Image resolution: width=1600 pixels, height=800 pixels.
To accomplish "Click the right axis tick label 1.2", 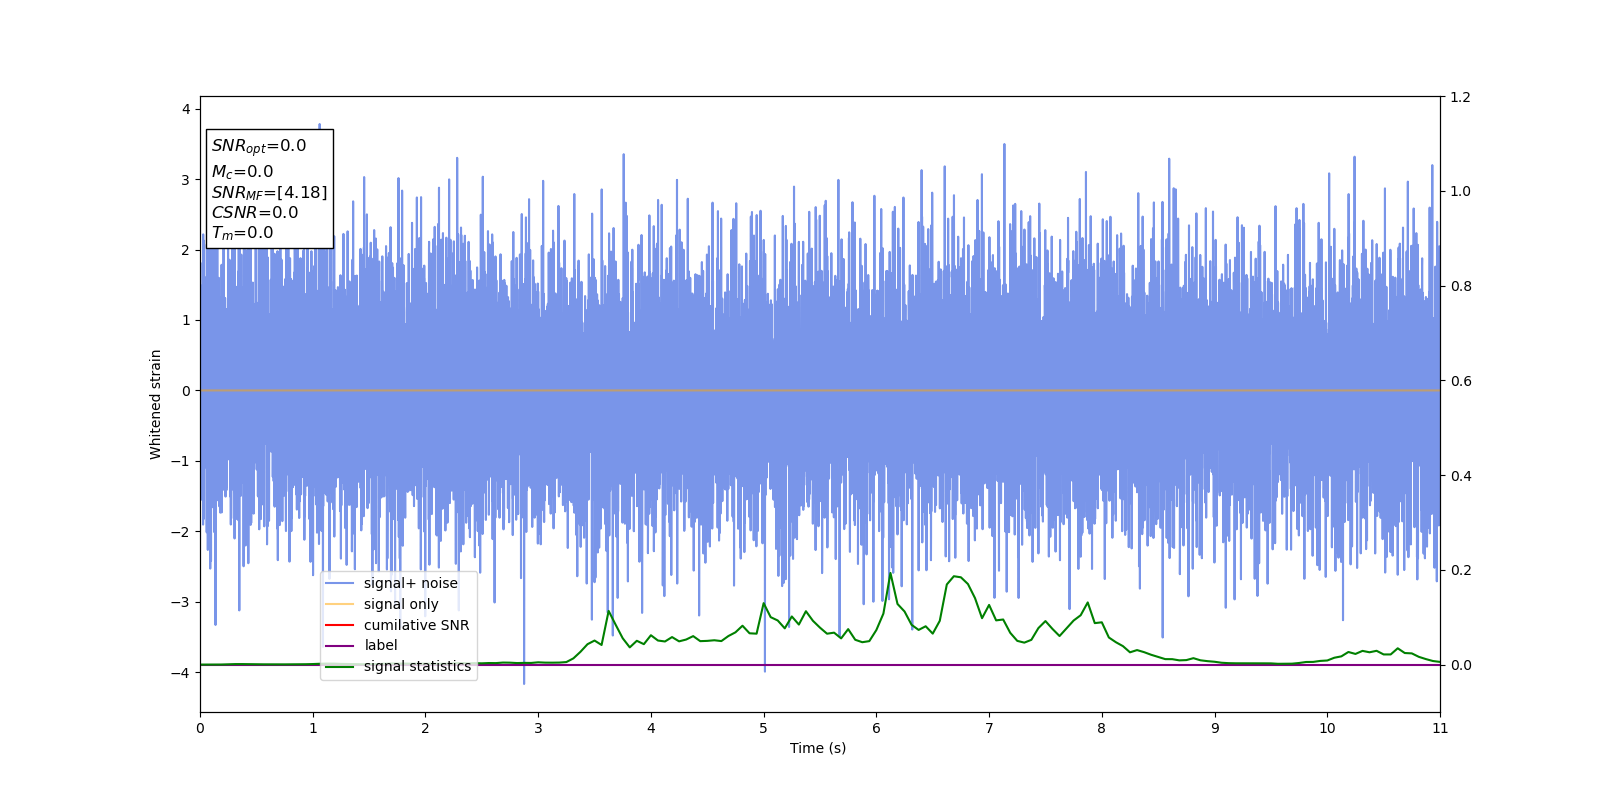I will [x=1460, y=97].
